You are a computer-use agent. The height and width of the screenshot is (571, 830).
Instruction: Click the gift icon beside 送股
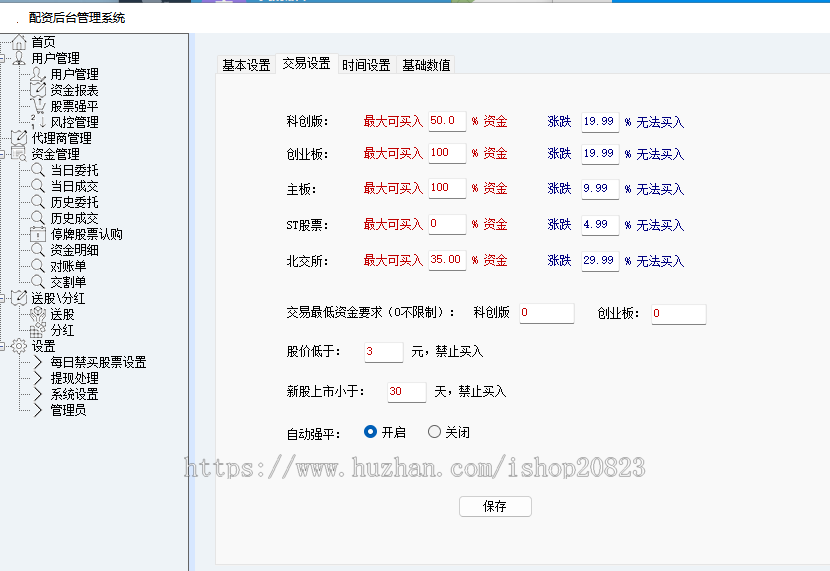tap(38, 314)
